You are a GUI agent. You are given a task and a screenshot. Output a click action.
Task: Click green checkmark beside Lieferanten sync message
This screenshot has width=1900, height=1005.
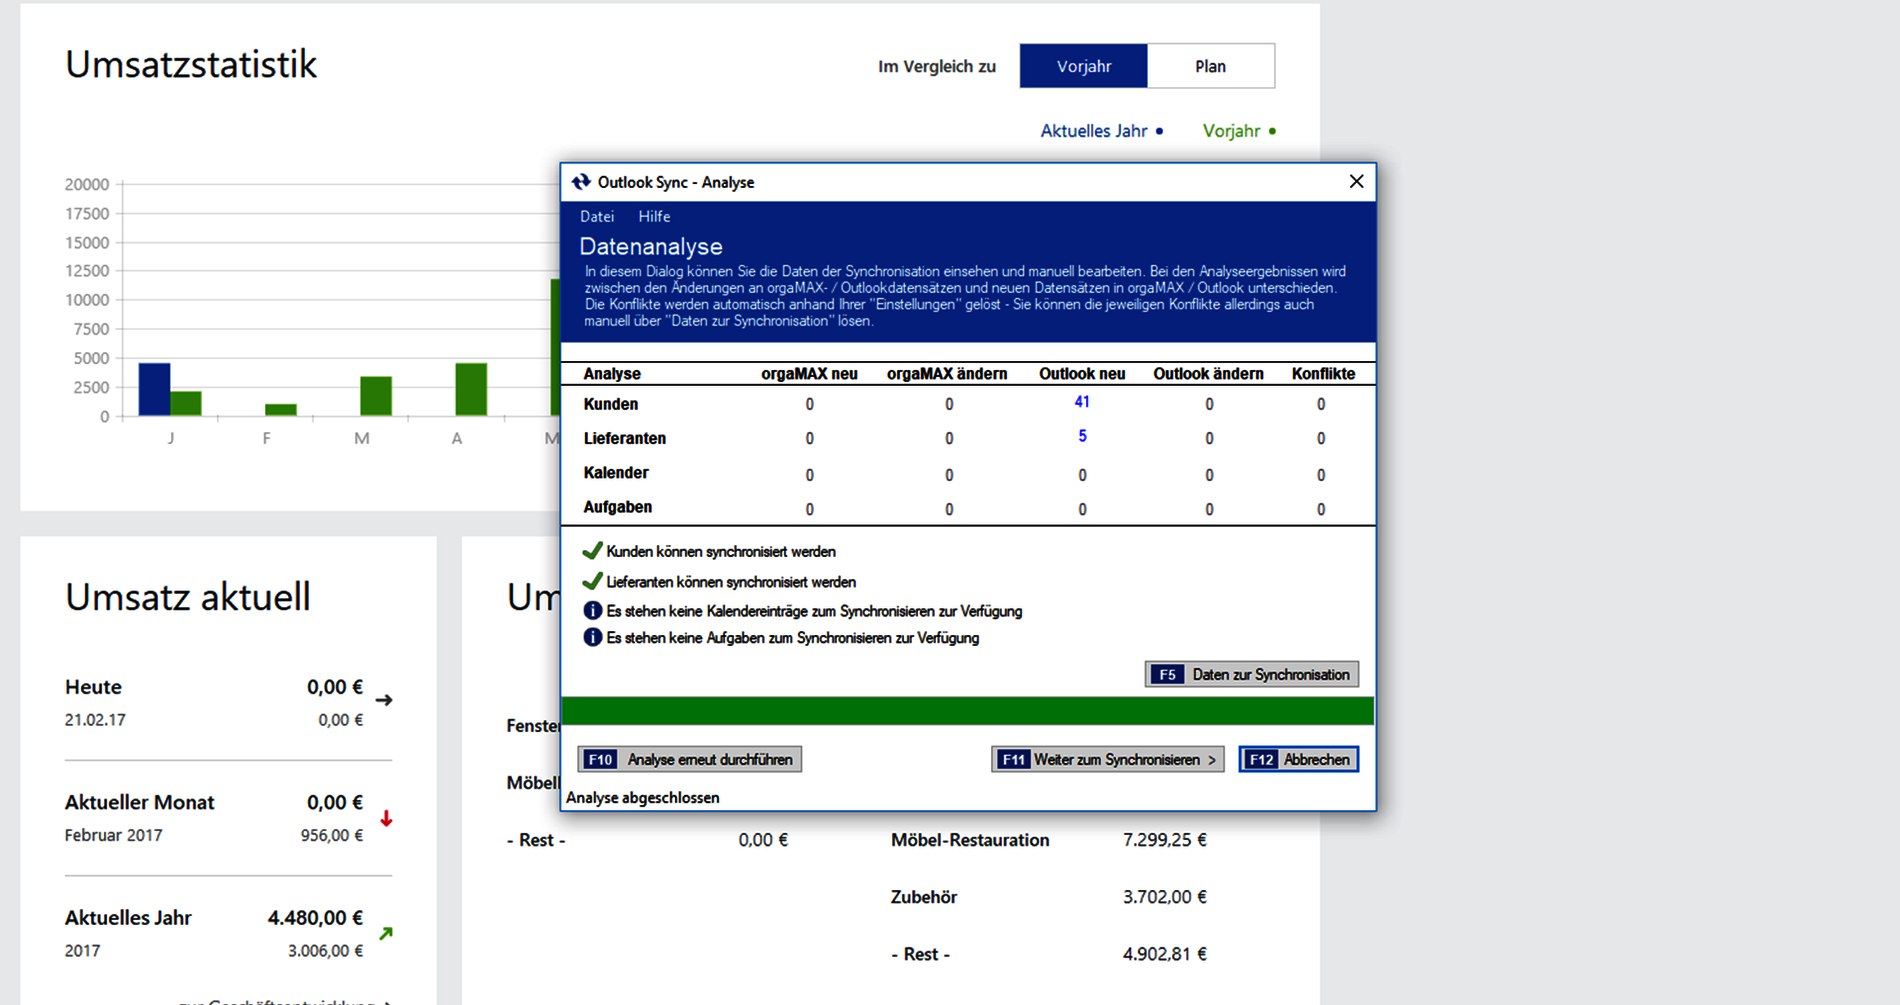point(592,581)
